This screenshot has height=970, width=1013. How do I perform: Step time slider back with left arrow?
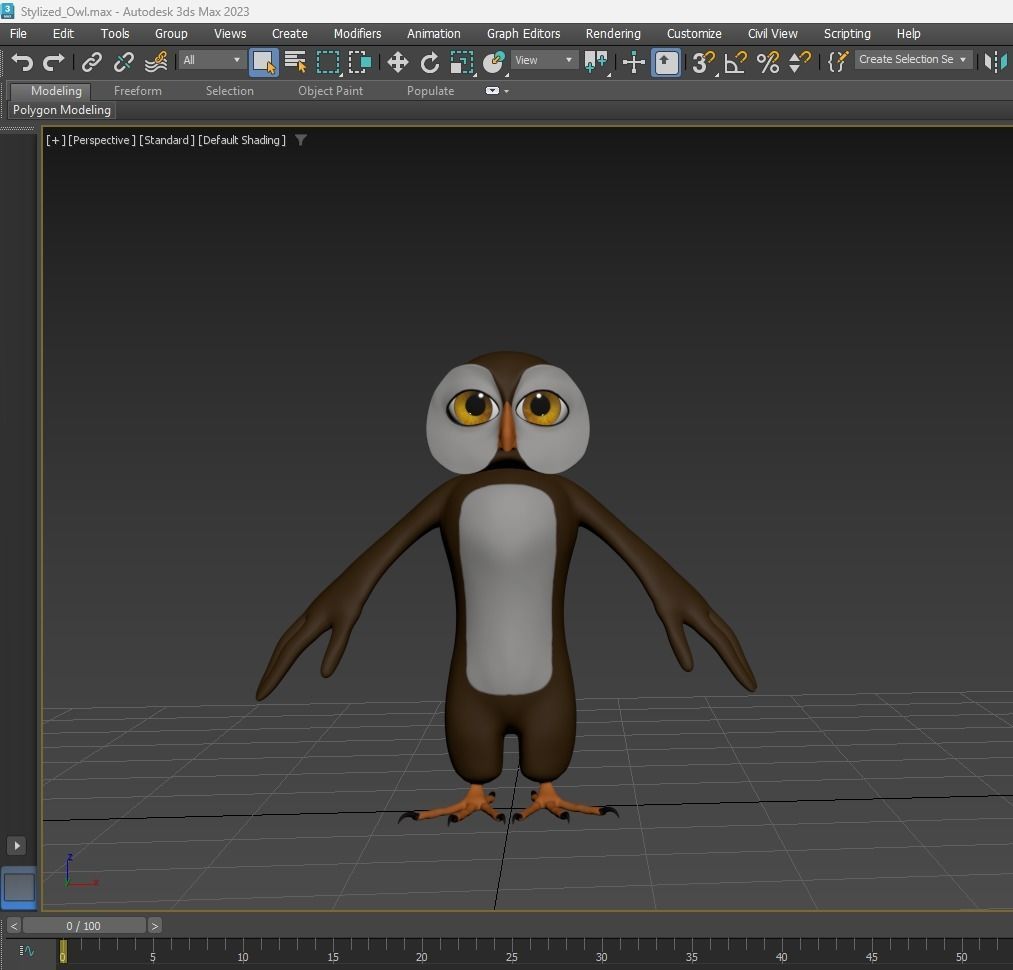[x=14, y=926]
